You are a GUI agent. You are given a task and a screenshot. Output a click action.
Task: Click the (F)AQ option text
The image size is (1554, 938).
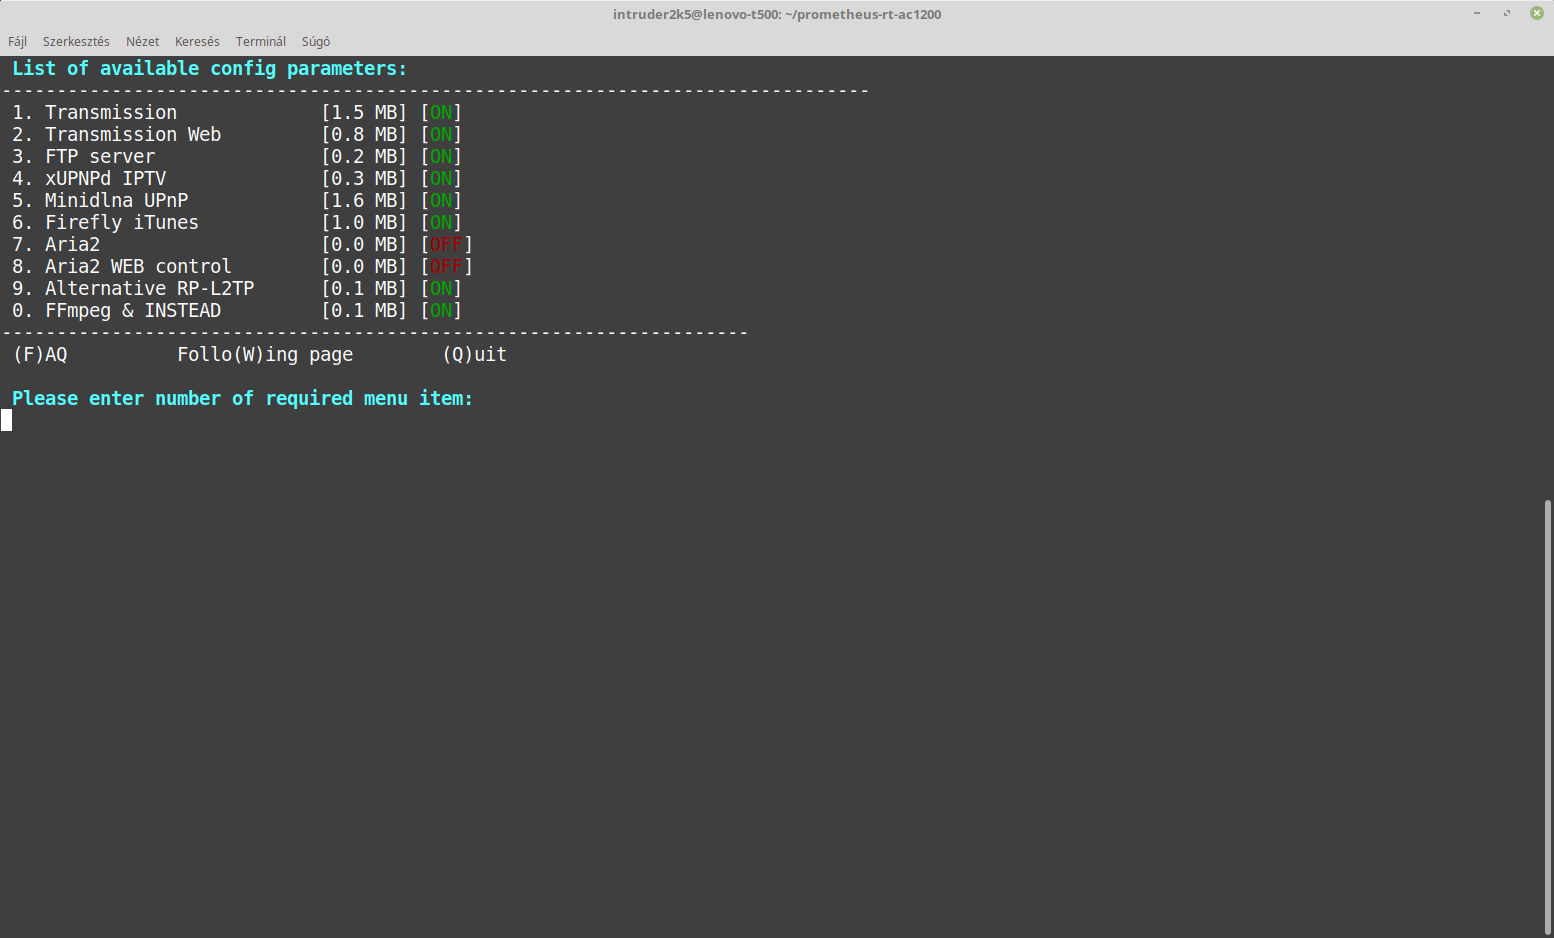tap(40, 354)
